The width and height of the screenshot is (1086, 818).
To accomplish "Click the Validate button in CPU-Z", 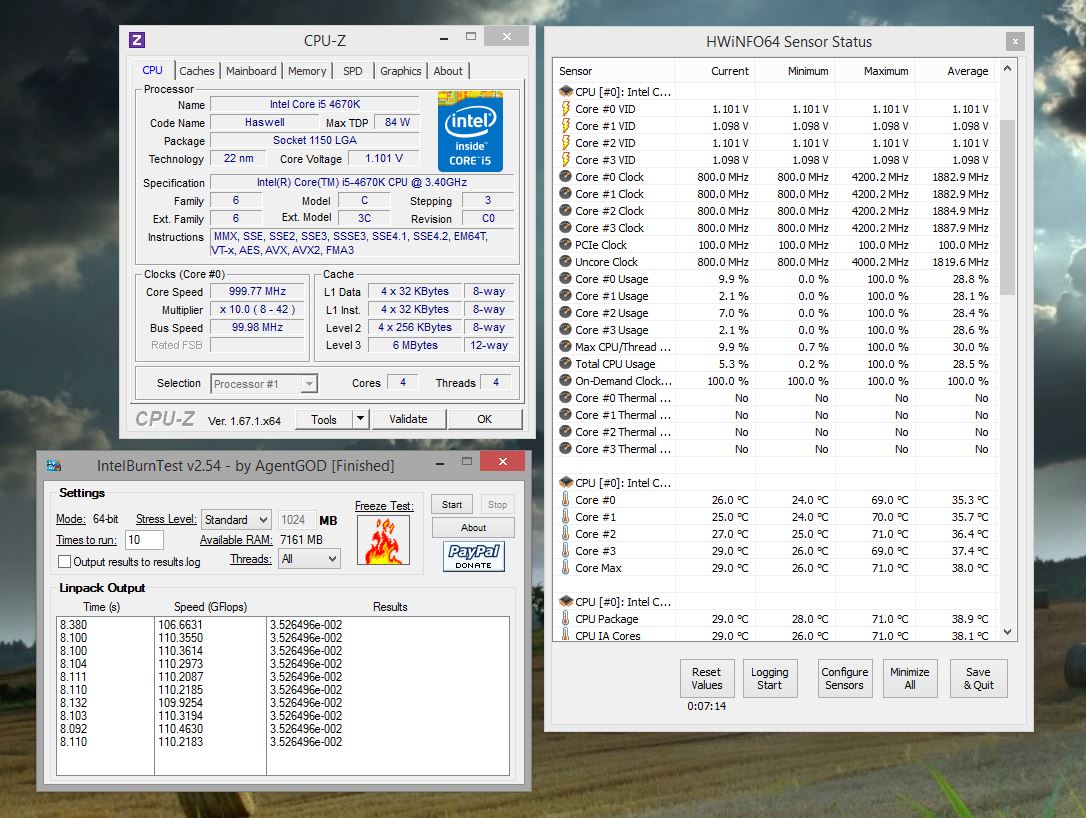I will [409, 419].
